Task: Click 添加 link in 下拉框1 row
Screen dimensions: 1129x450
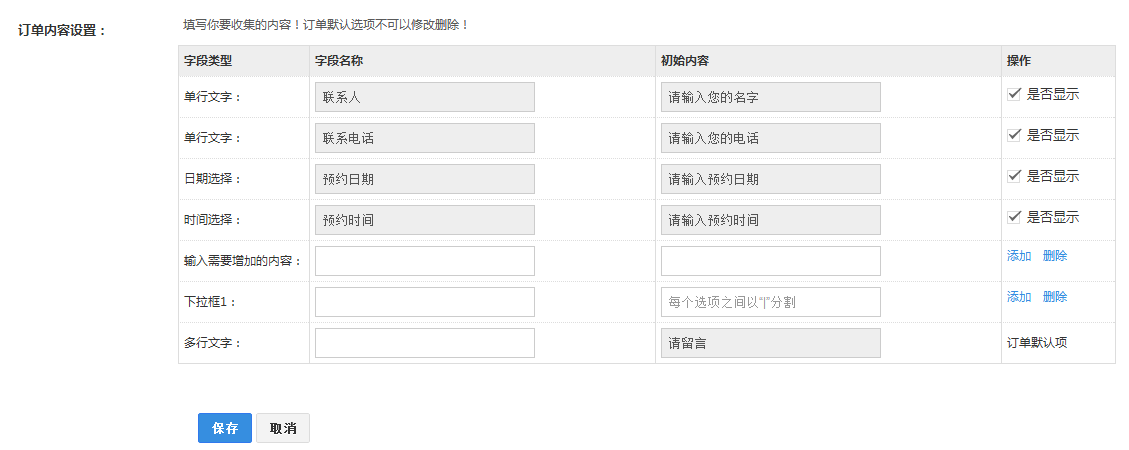Action: click(1019, 297)
